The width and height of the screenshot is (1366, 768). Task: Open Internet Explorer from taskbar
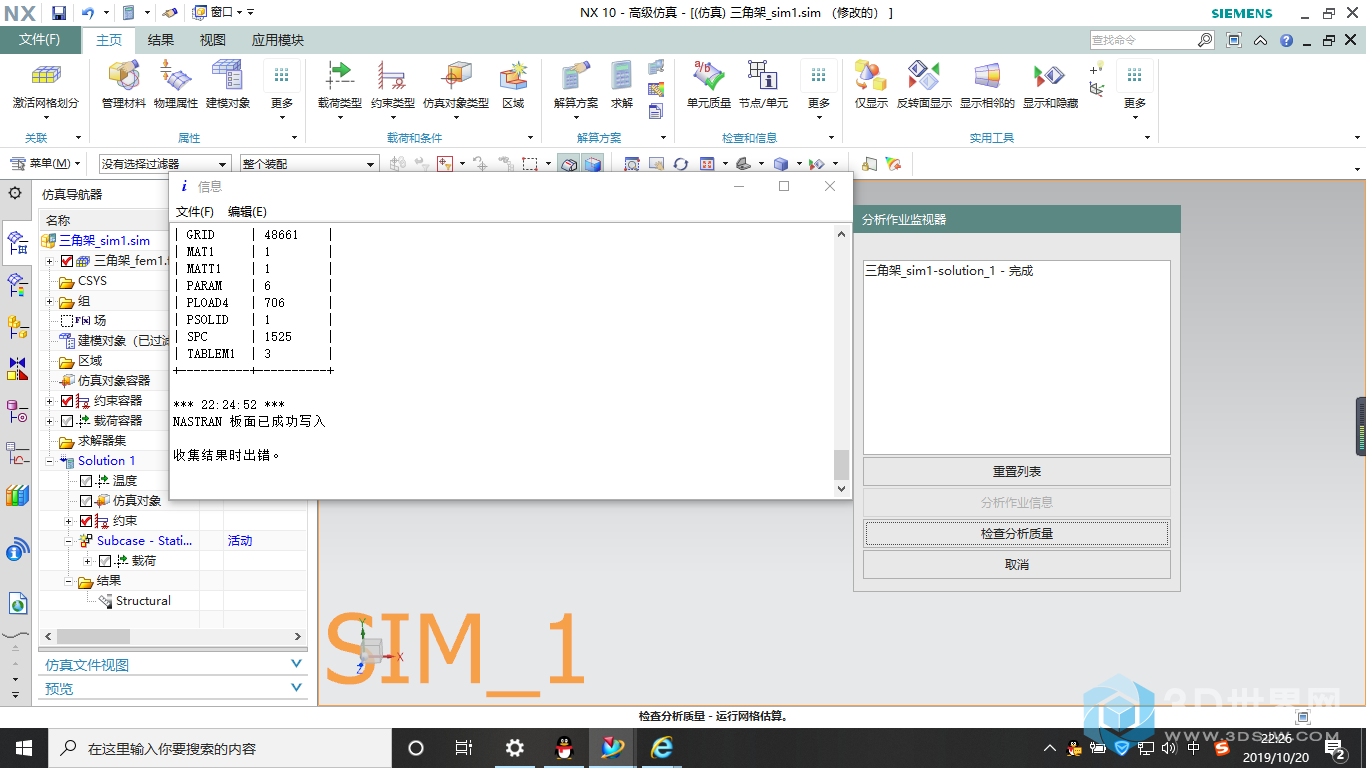coord(662,748)
